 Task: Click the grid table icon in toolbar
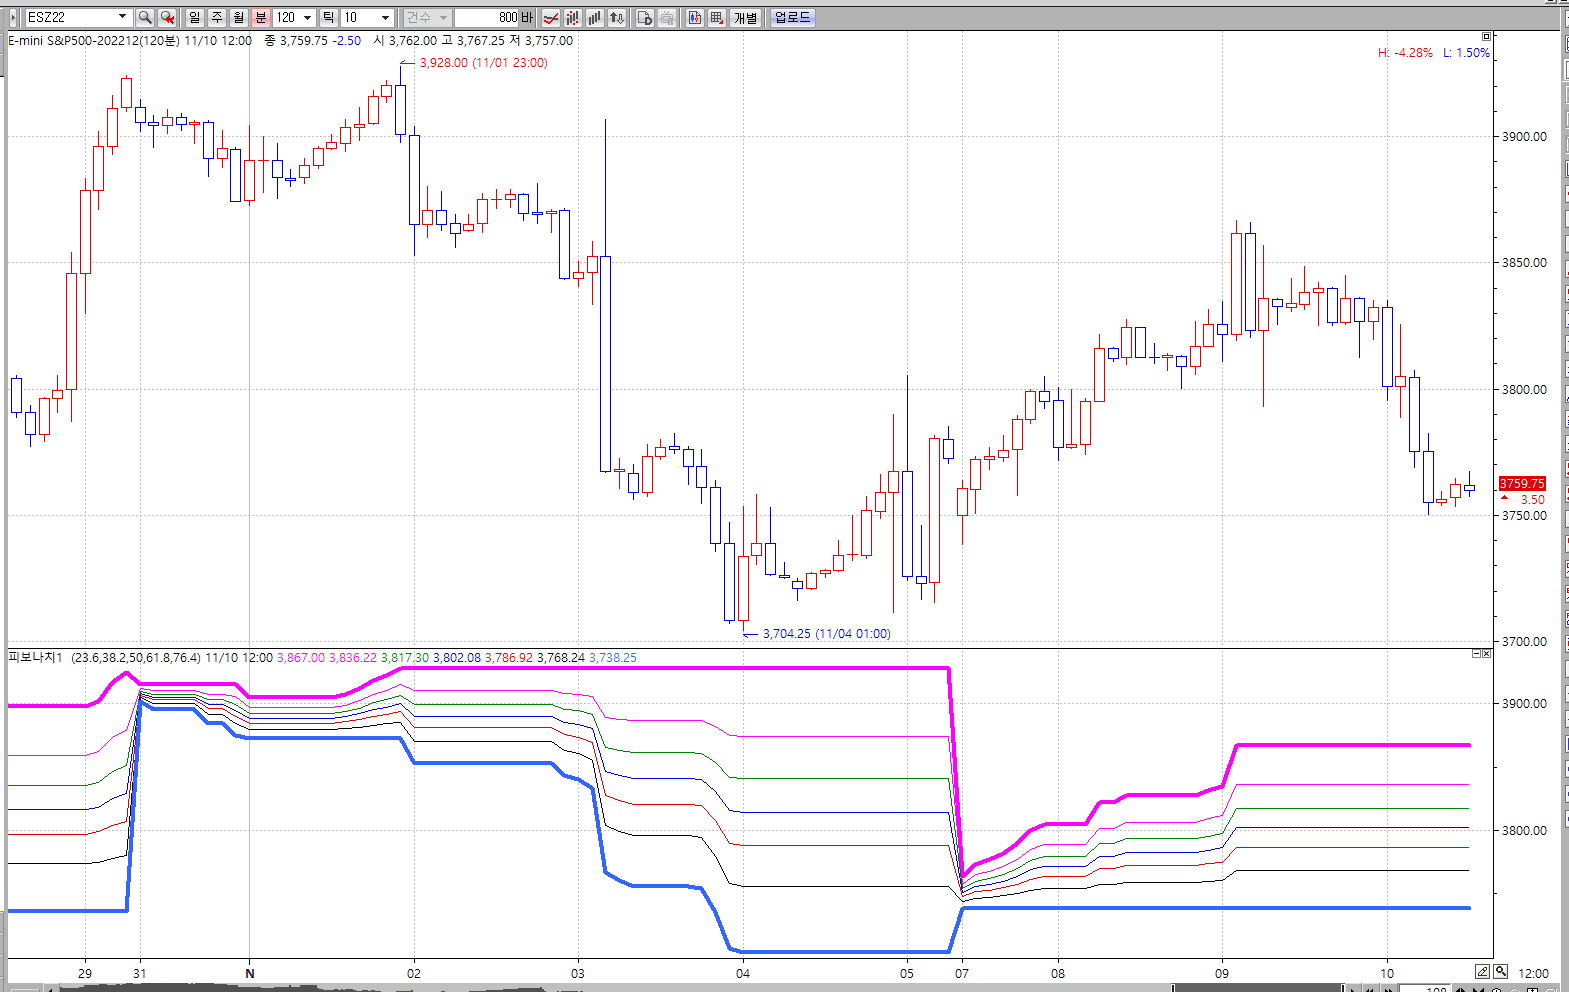click(717, 18)
